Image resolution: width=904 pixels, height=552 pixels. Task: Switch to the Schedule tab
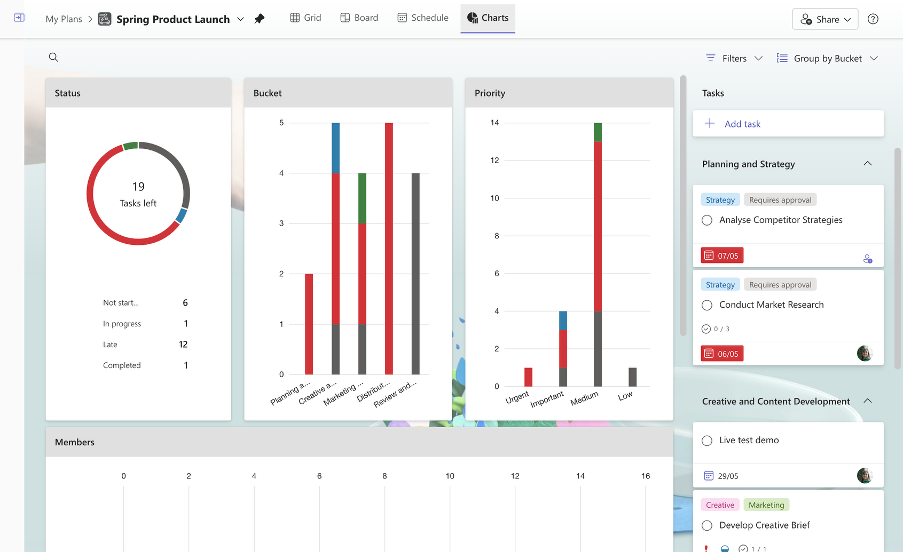point(422,18)
